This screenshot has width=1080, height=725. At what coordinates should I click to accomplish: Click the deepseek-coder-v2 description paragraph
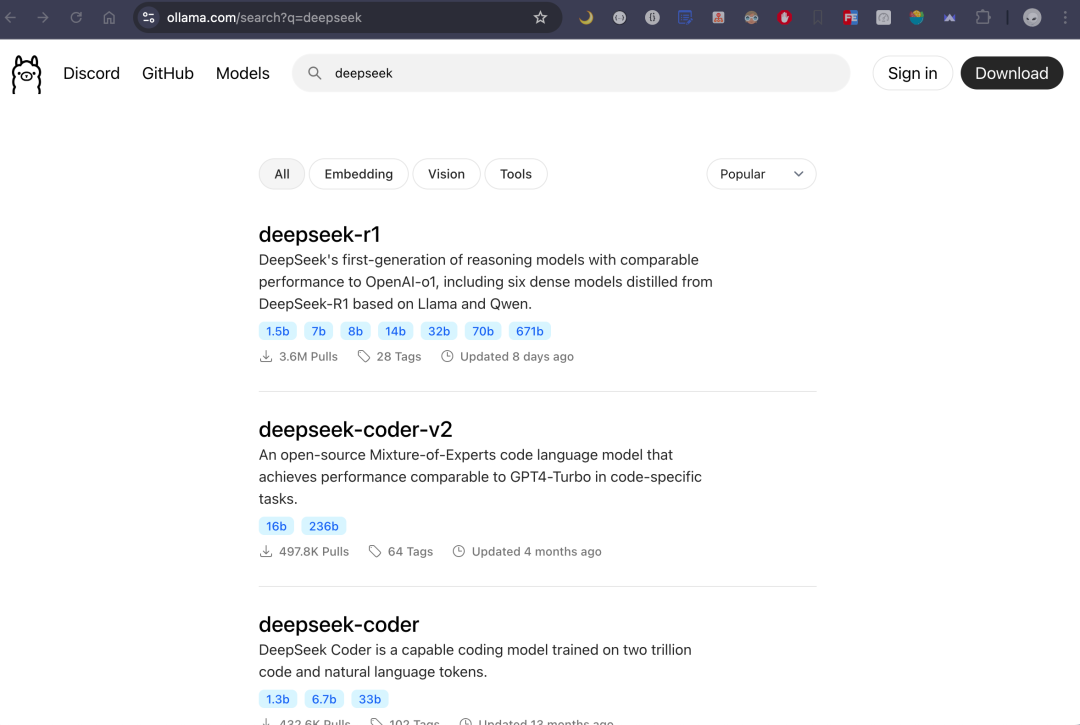click(x=480, y=476)
